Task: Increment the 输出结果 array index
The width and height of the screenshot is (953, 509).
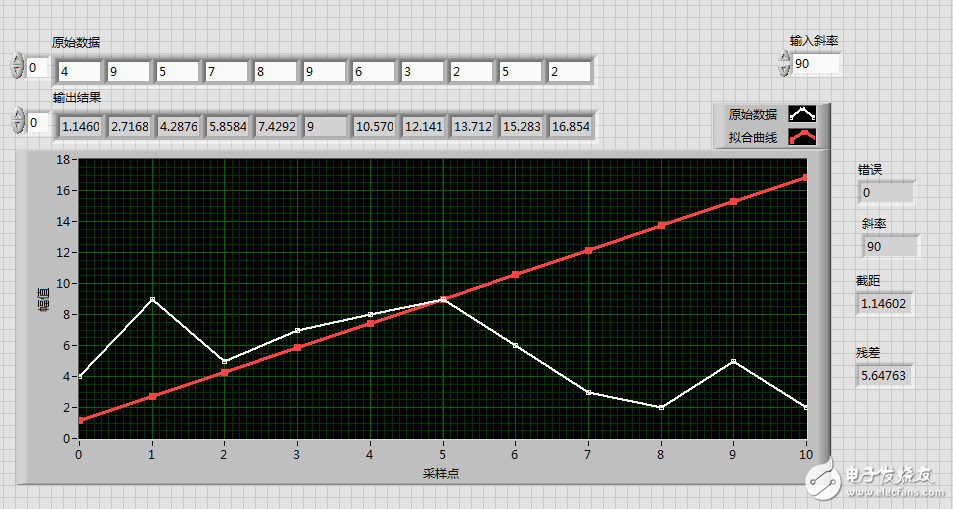Action: pos(19,114)
